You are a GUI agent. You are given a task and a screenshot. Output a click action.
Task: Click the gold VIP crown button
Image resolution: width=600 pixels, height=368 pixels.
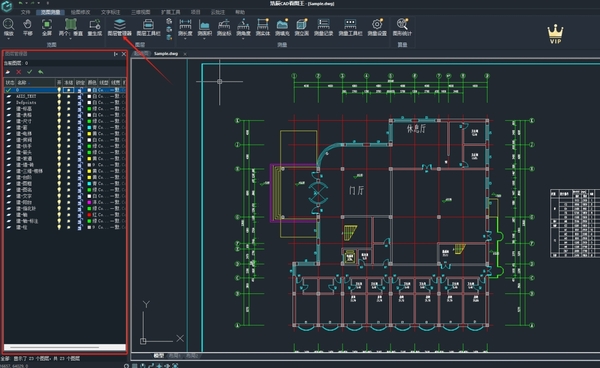555,34
